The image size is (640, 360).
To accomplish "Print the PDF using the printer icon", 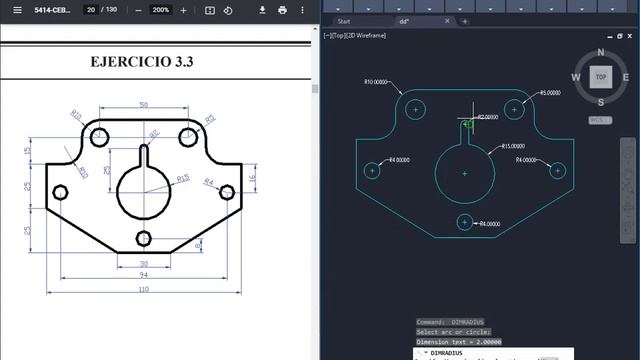I will pyautogui.click(x=282, y=10).
